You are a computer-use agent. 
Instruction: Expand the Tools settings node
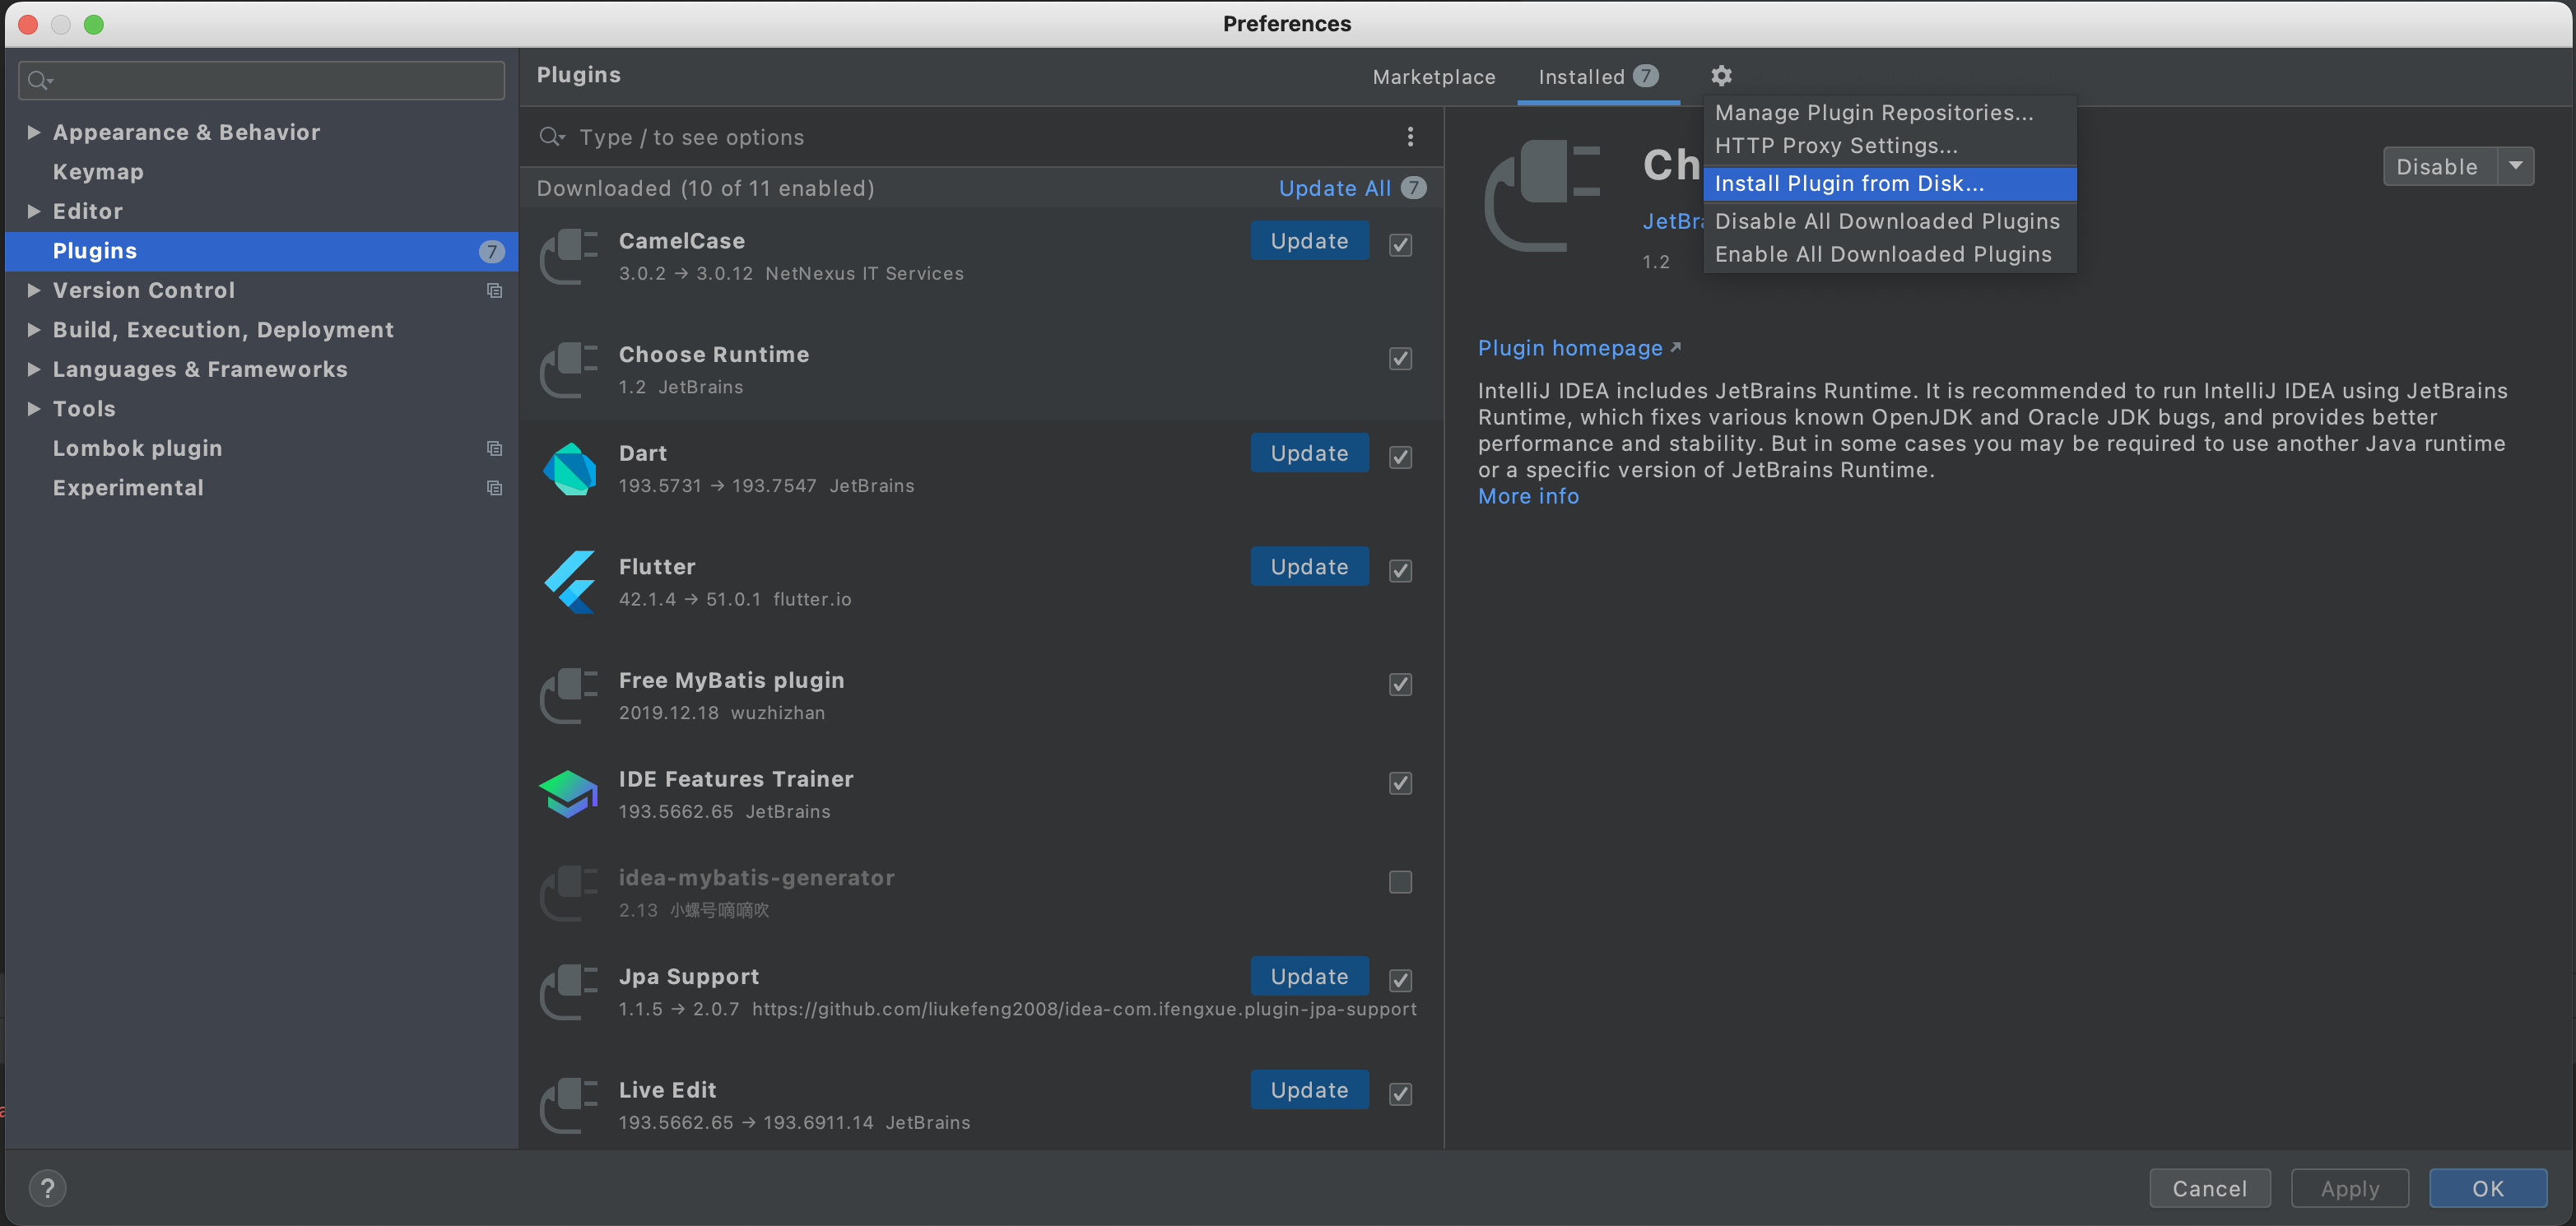34,408
